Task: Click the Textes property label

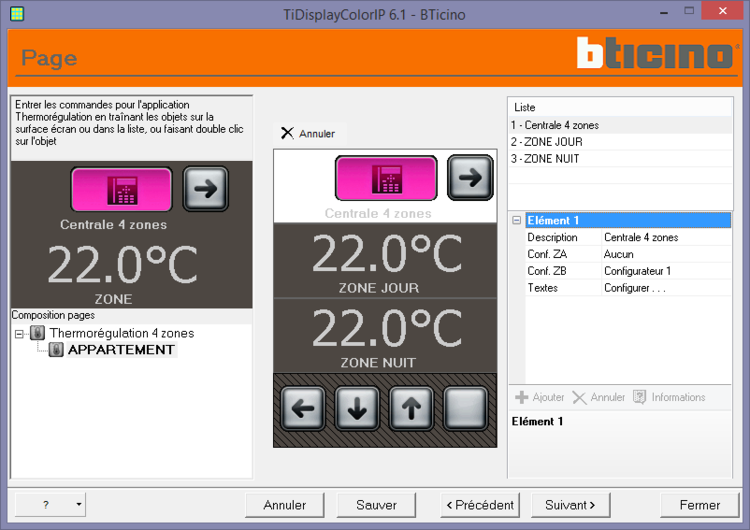Action: (x=542, y=287)
